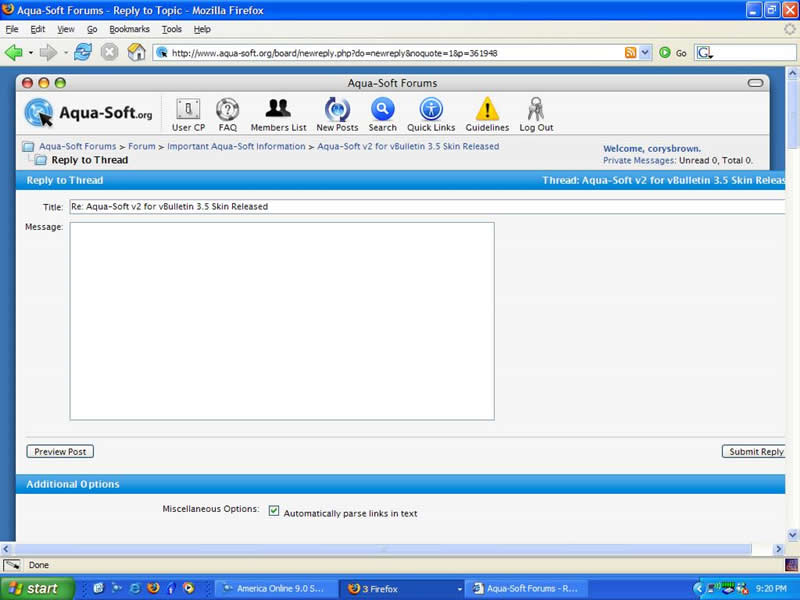Click into the Title input field
Screen dimensions: 800x600
coord(427,207)
